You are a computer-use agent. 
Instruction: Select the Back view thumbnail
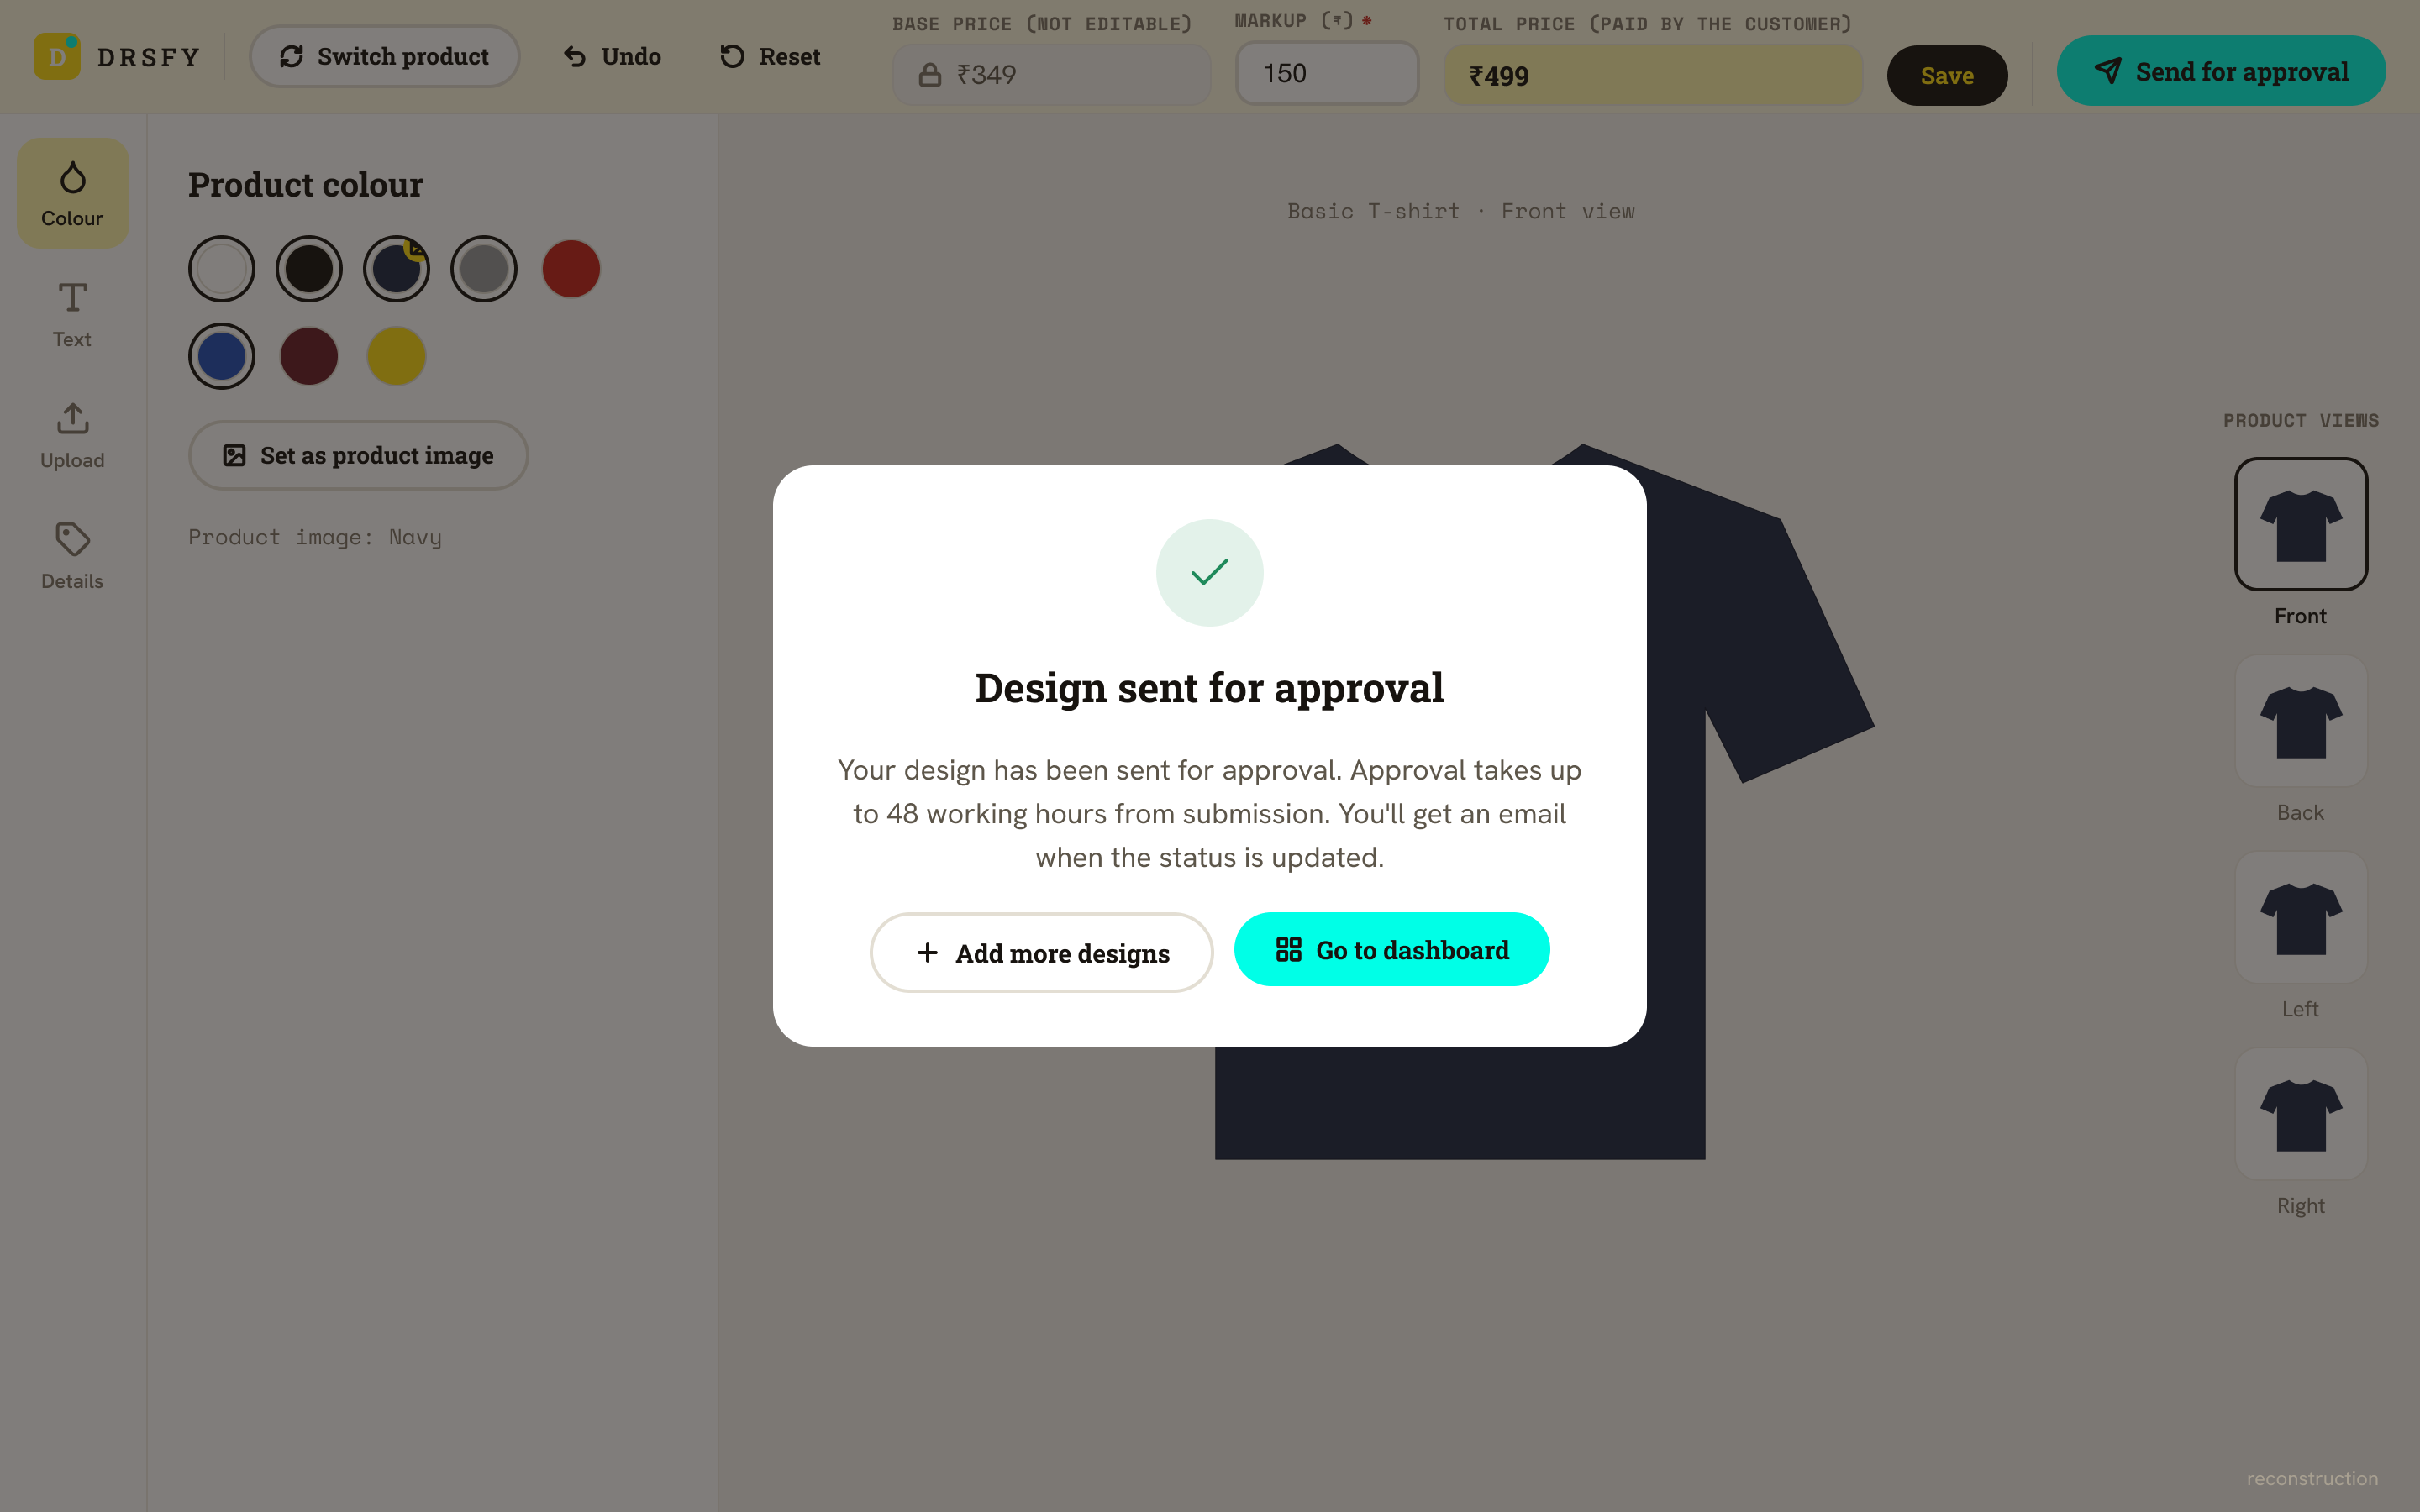click(2300, 721)
